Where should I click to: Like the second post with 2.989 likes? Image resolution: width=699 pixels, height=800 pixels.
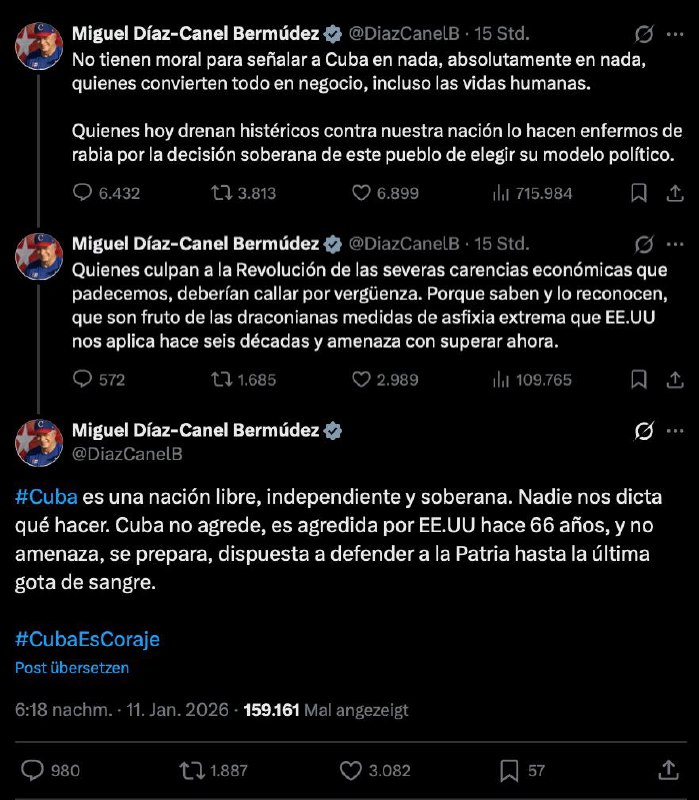(x=363, y=379)
